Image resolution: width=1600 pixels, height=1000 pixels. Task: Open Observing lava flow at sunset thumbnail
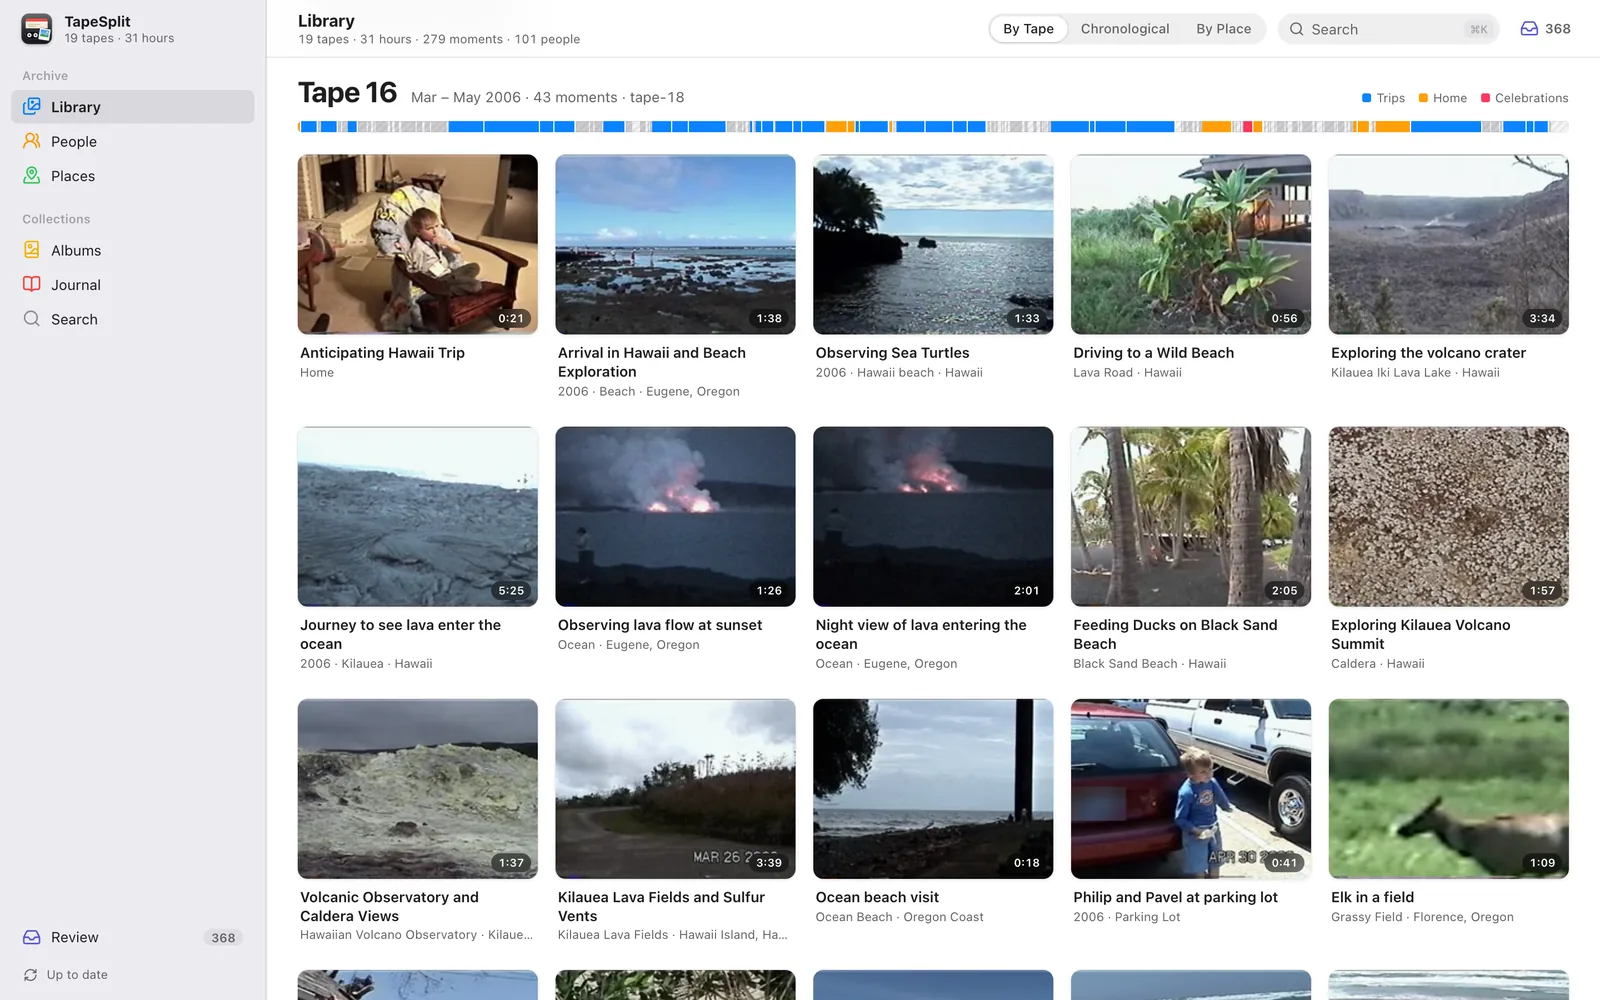pyautogui.click(x=675, y=517)
